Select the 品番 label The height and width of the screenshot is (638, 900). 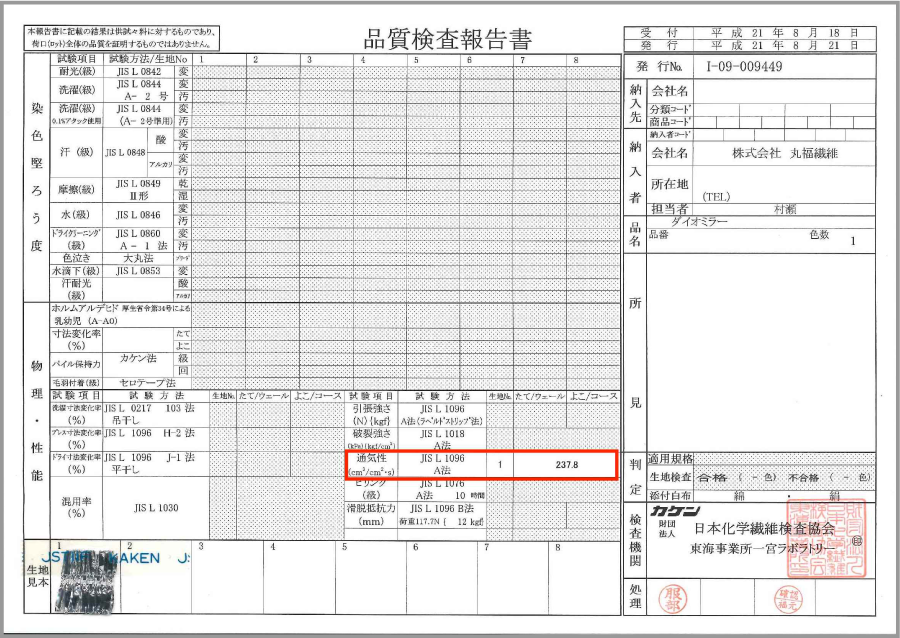pos(659,235)
